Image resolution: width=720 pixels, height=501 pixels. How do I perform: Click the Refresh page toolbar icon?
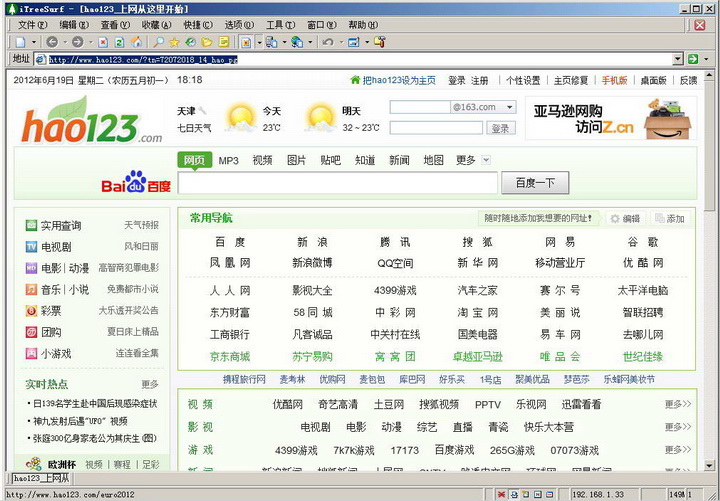click(x=119, y=42)
